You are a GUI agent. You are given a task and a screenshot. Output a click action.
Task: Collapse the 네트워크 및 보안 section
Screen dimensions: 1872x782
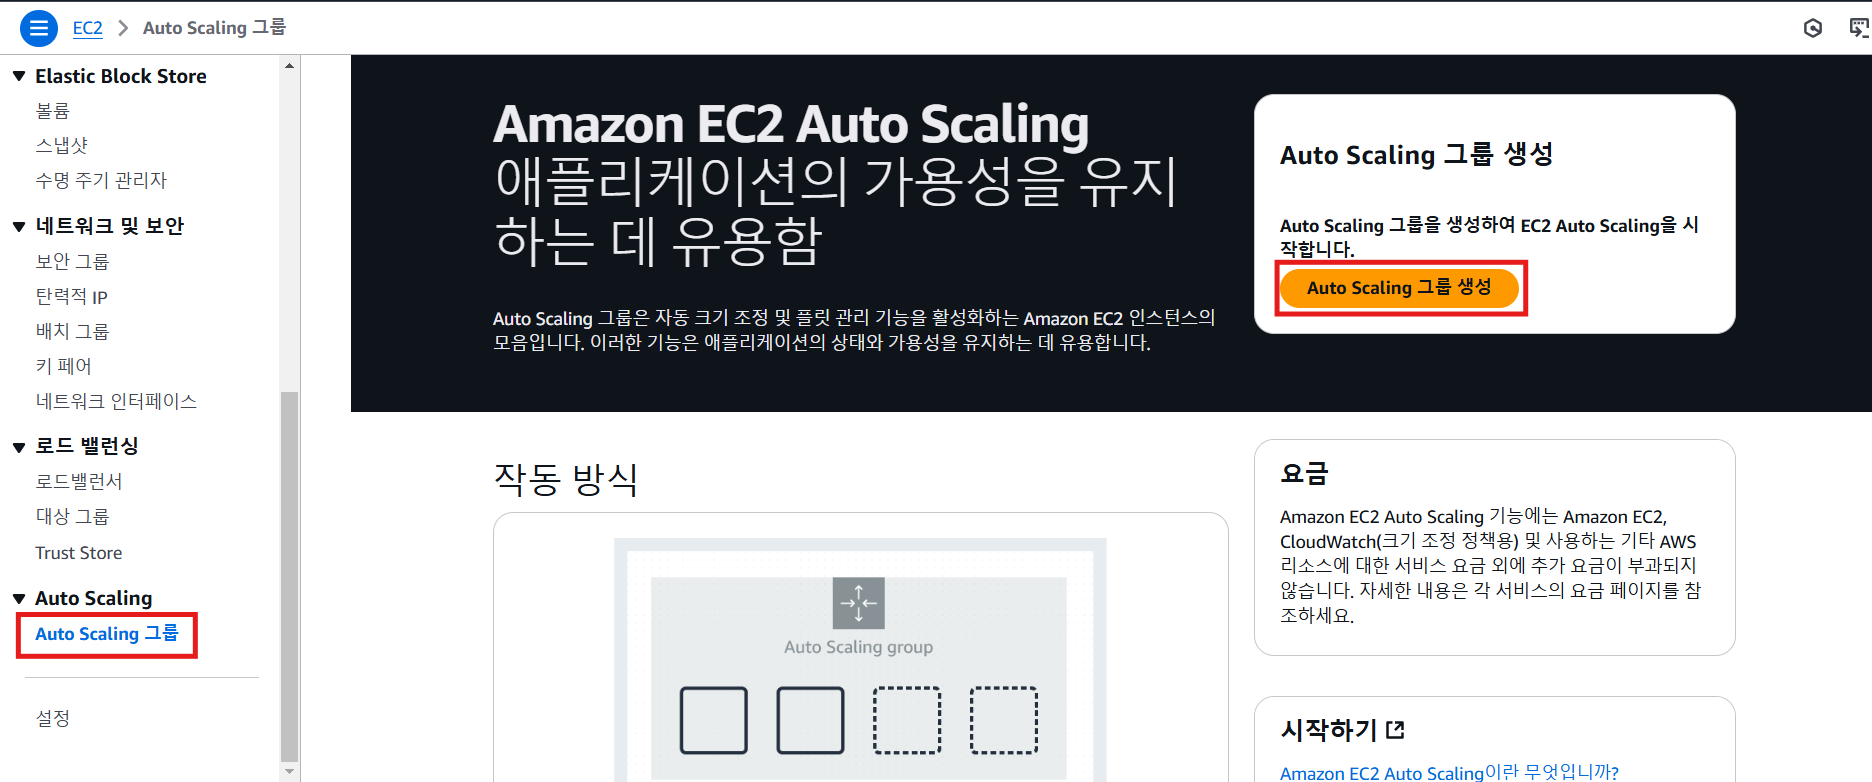(x=19, y=226)
